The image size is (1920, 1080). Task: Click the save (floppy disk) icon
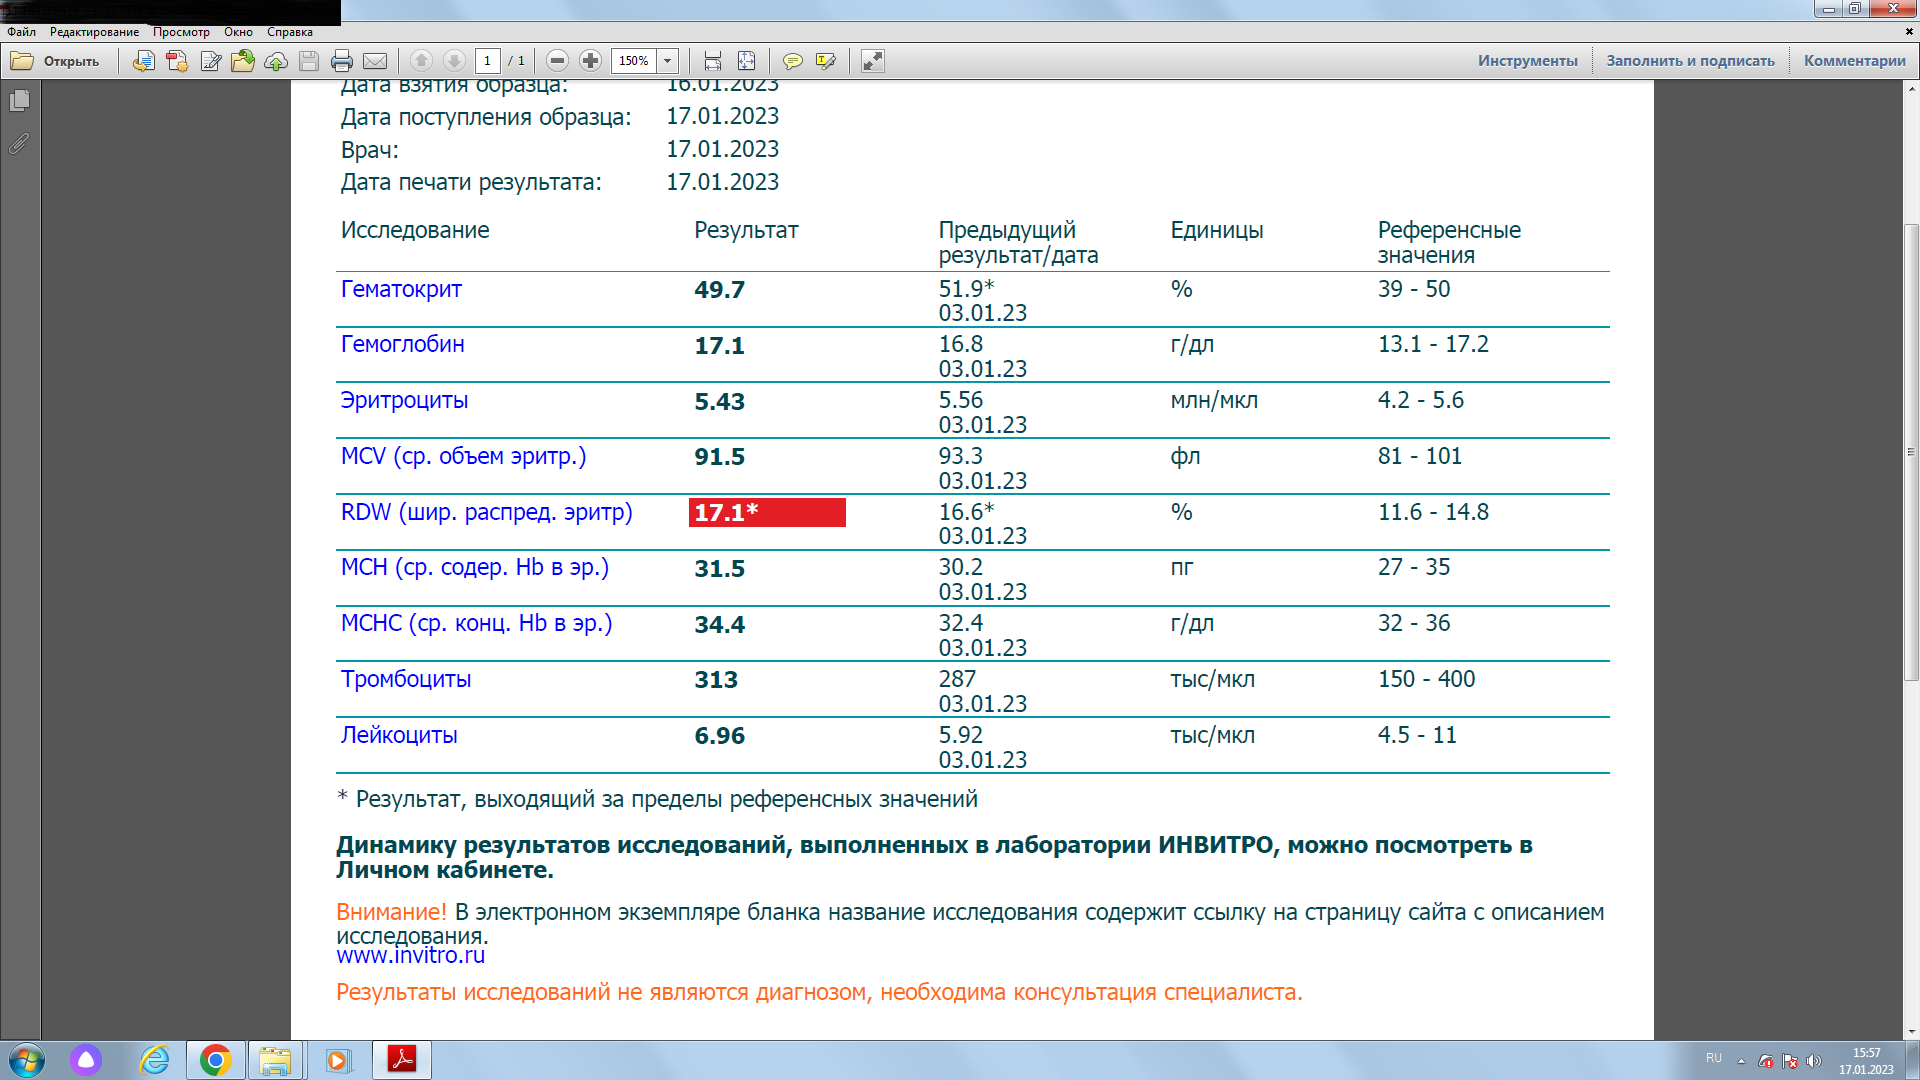point(309,61)
